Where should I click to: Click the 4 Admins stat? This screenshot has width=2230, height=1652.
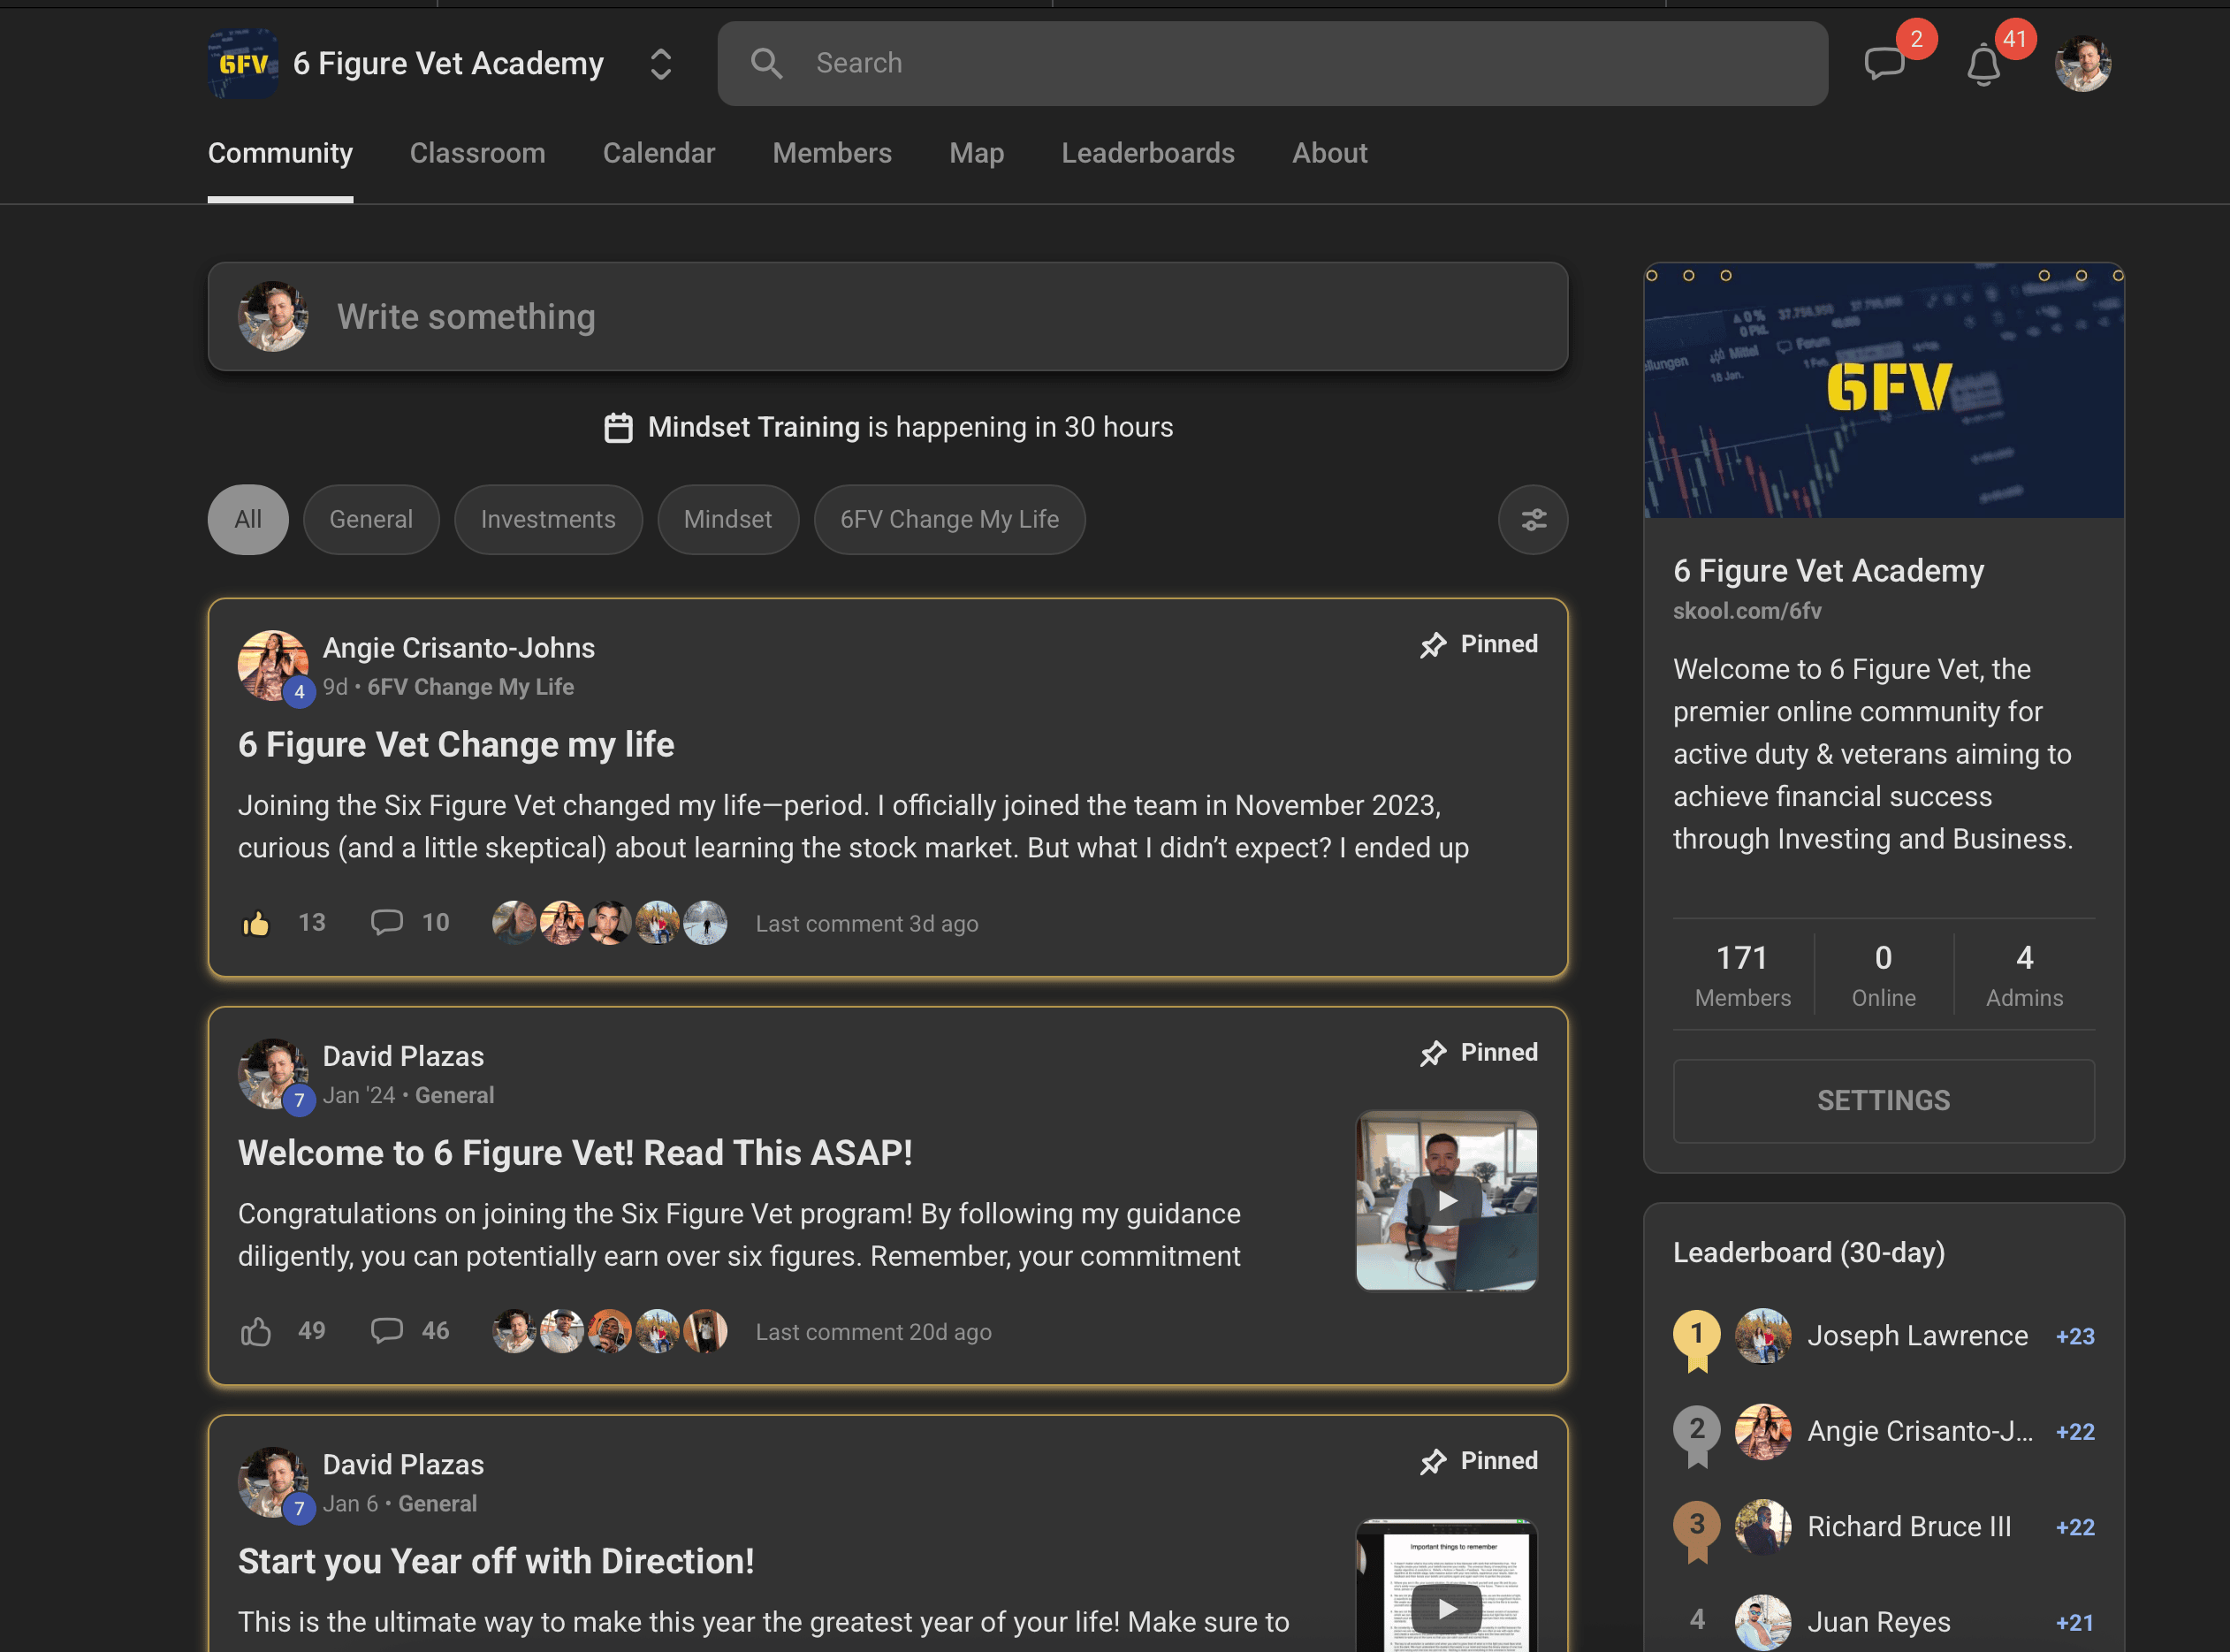(2024, 975)
